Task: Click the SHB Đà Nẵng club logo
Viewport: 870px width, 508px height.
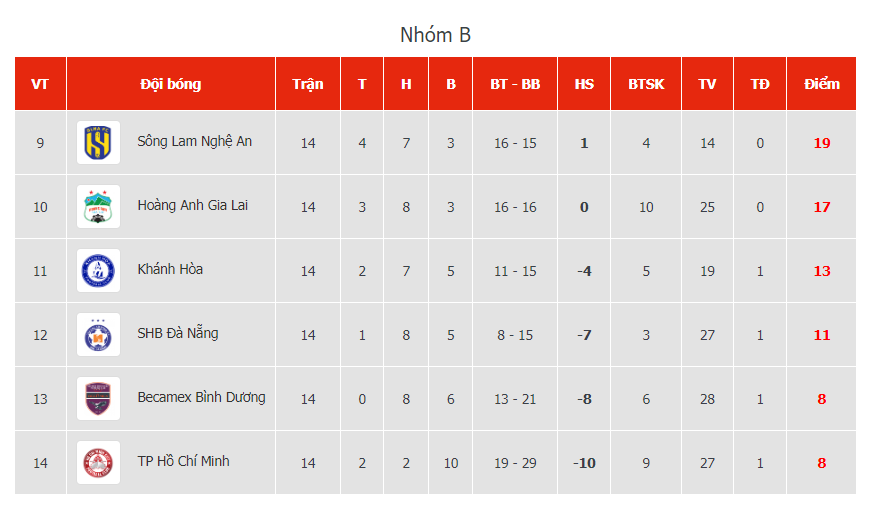Action: click(x=98, y=335)
